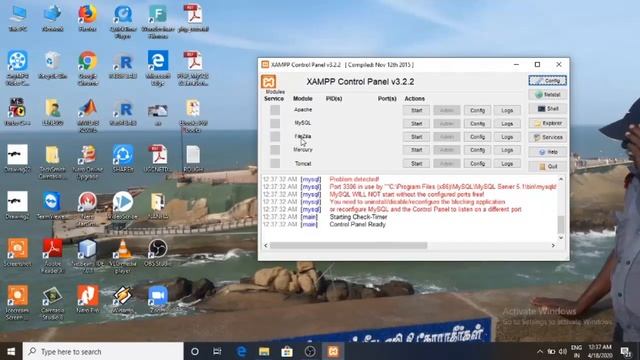View Logs for Mercury module
This screenshot has width=640, height=360.
coord(507,150)
